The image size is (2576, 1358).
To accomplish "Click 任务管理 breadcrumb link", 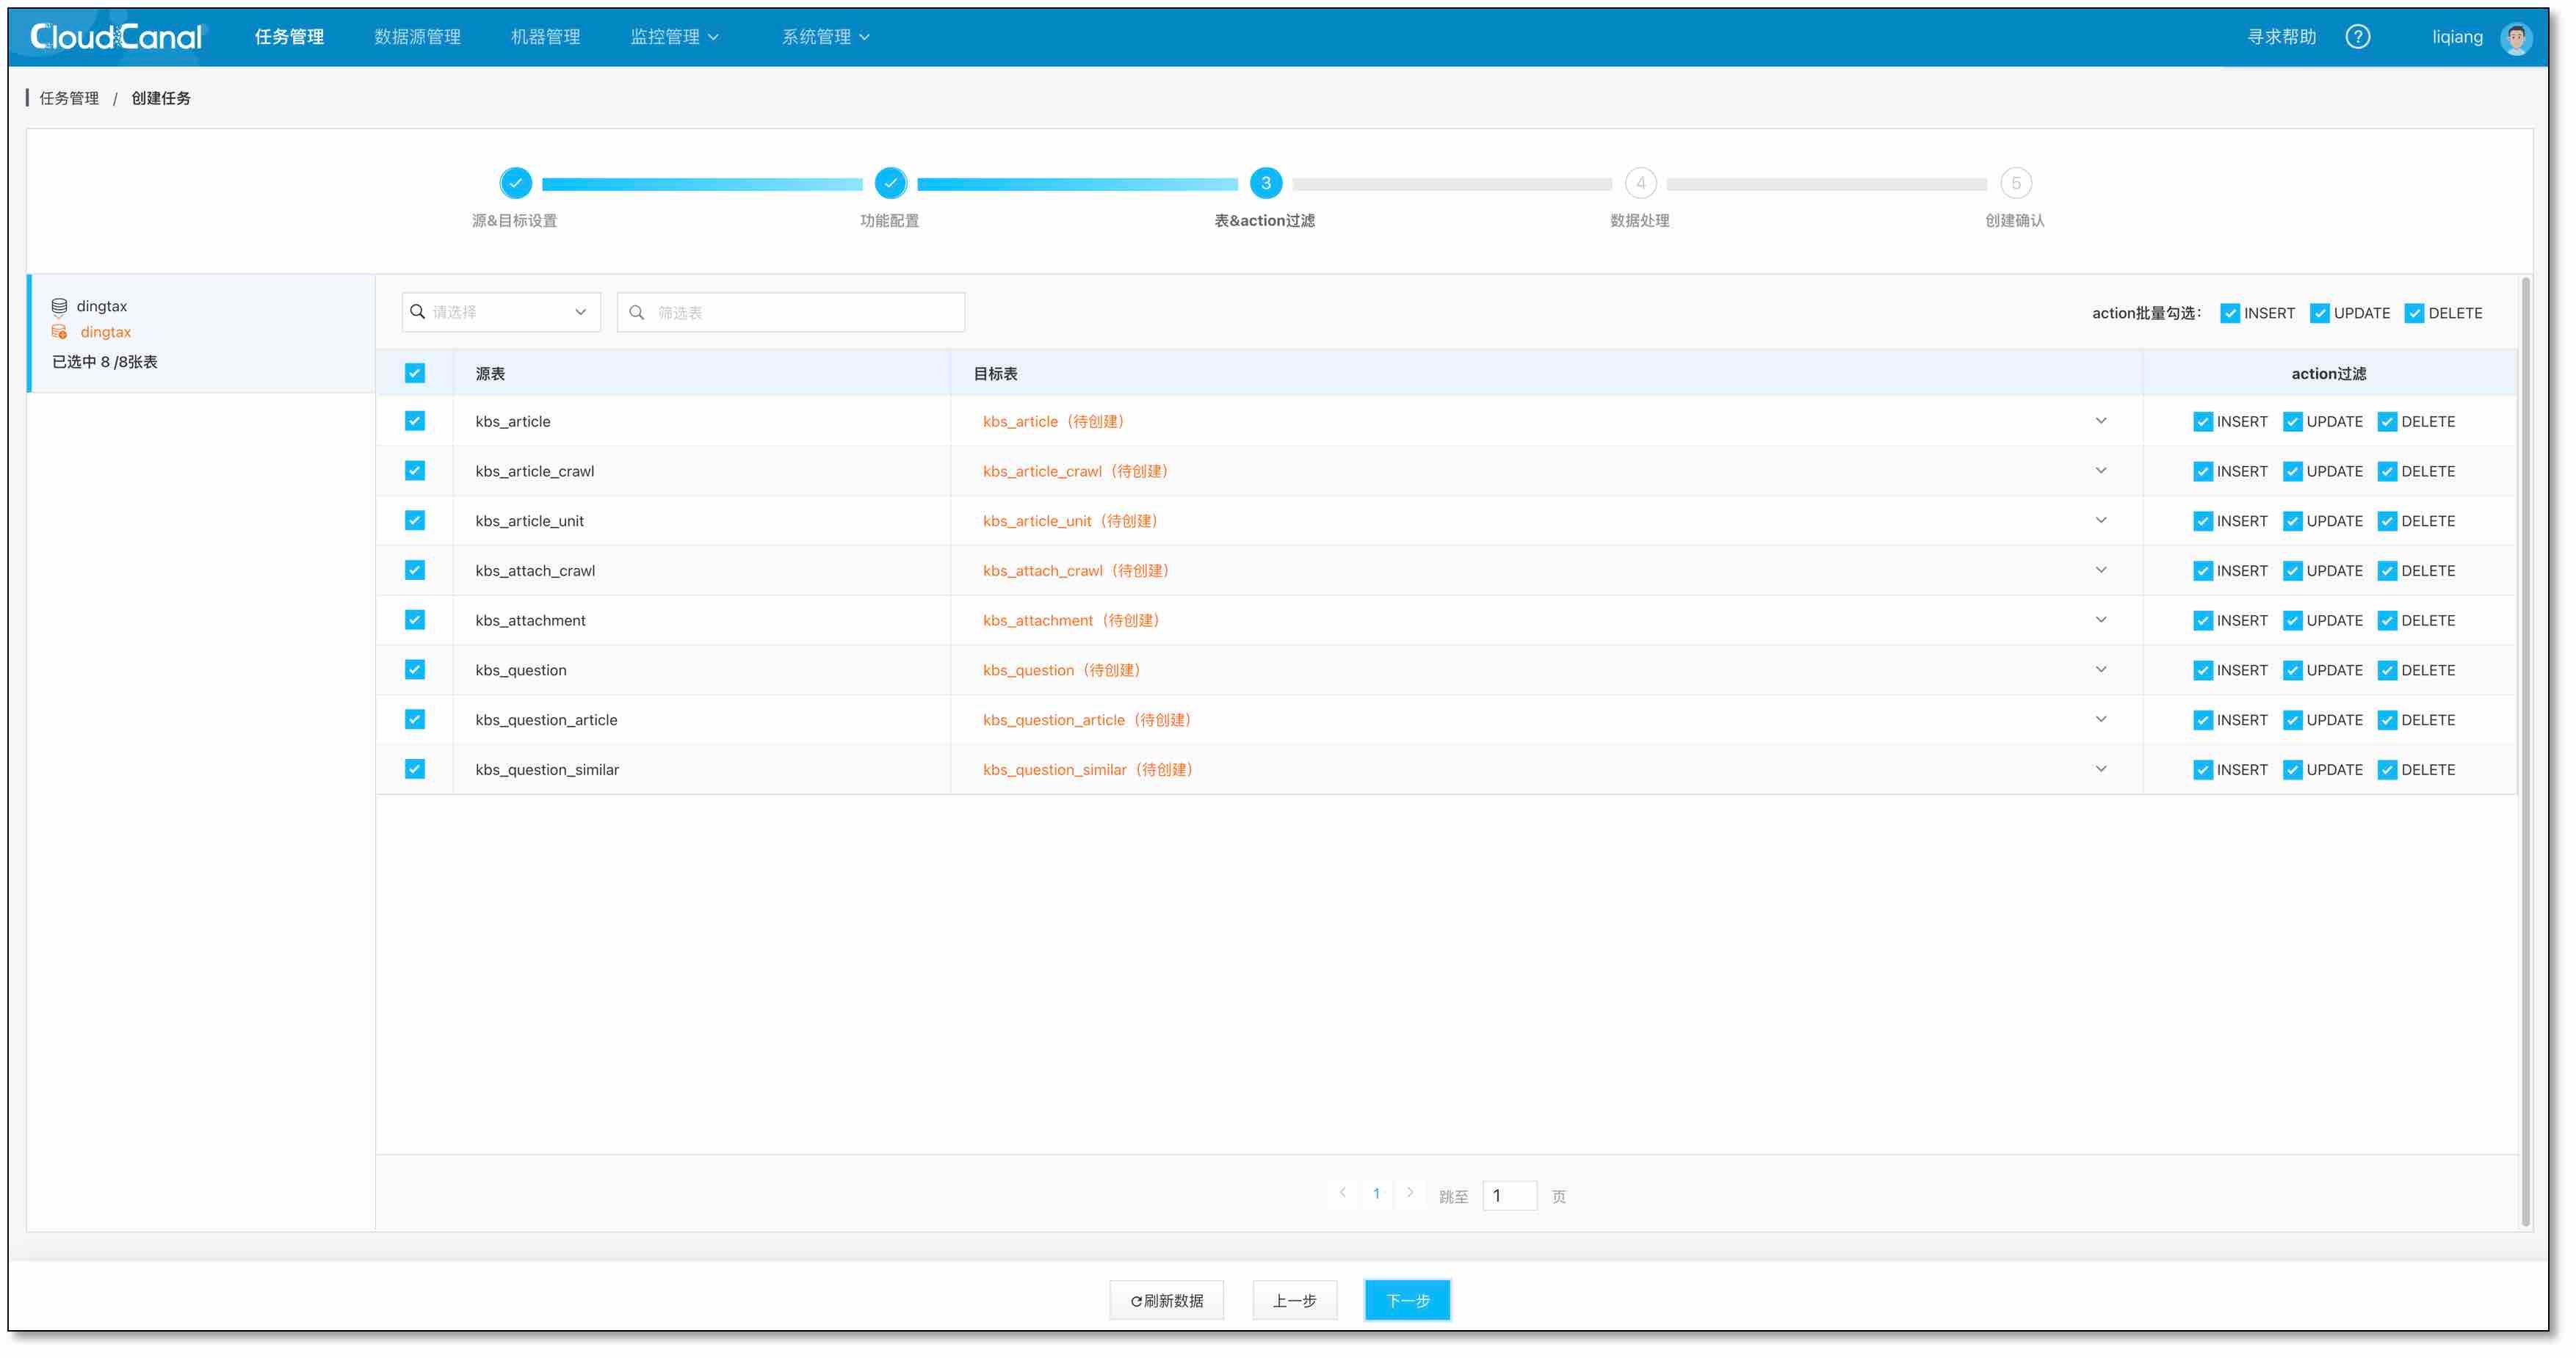I will click(x=69, y=98).
